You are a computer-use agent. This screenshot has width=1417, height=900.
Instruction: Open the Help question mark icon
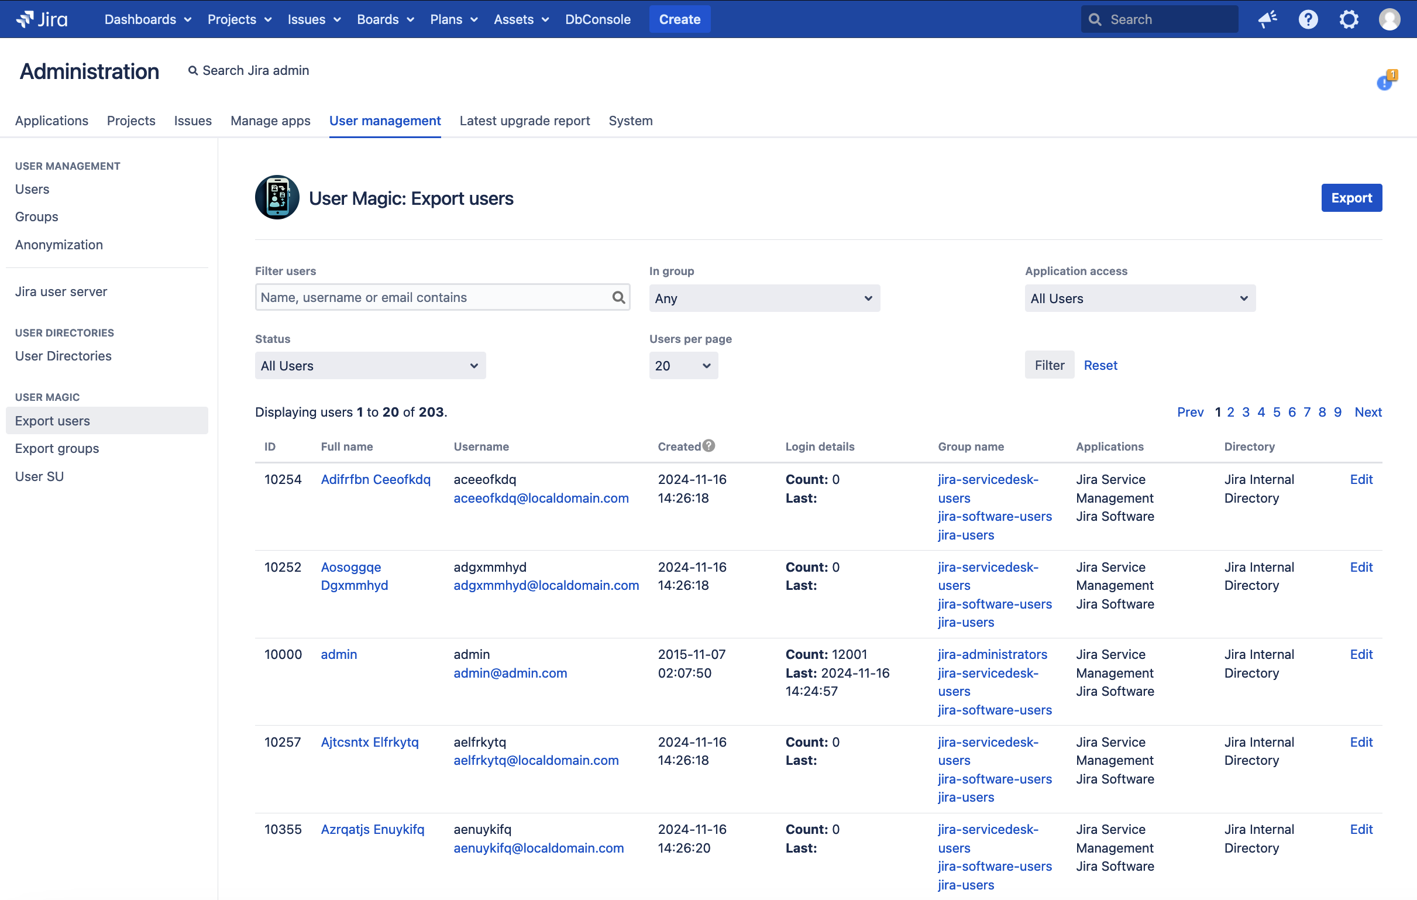click(1308, 19)
